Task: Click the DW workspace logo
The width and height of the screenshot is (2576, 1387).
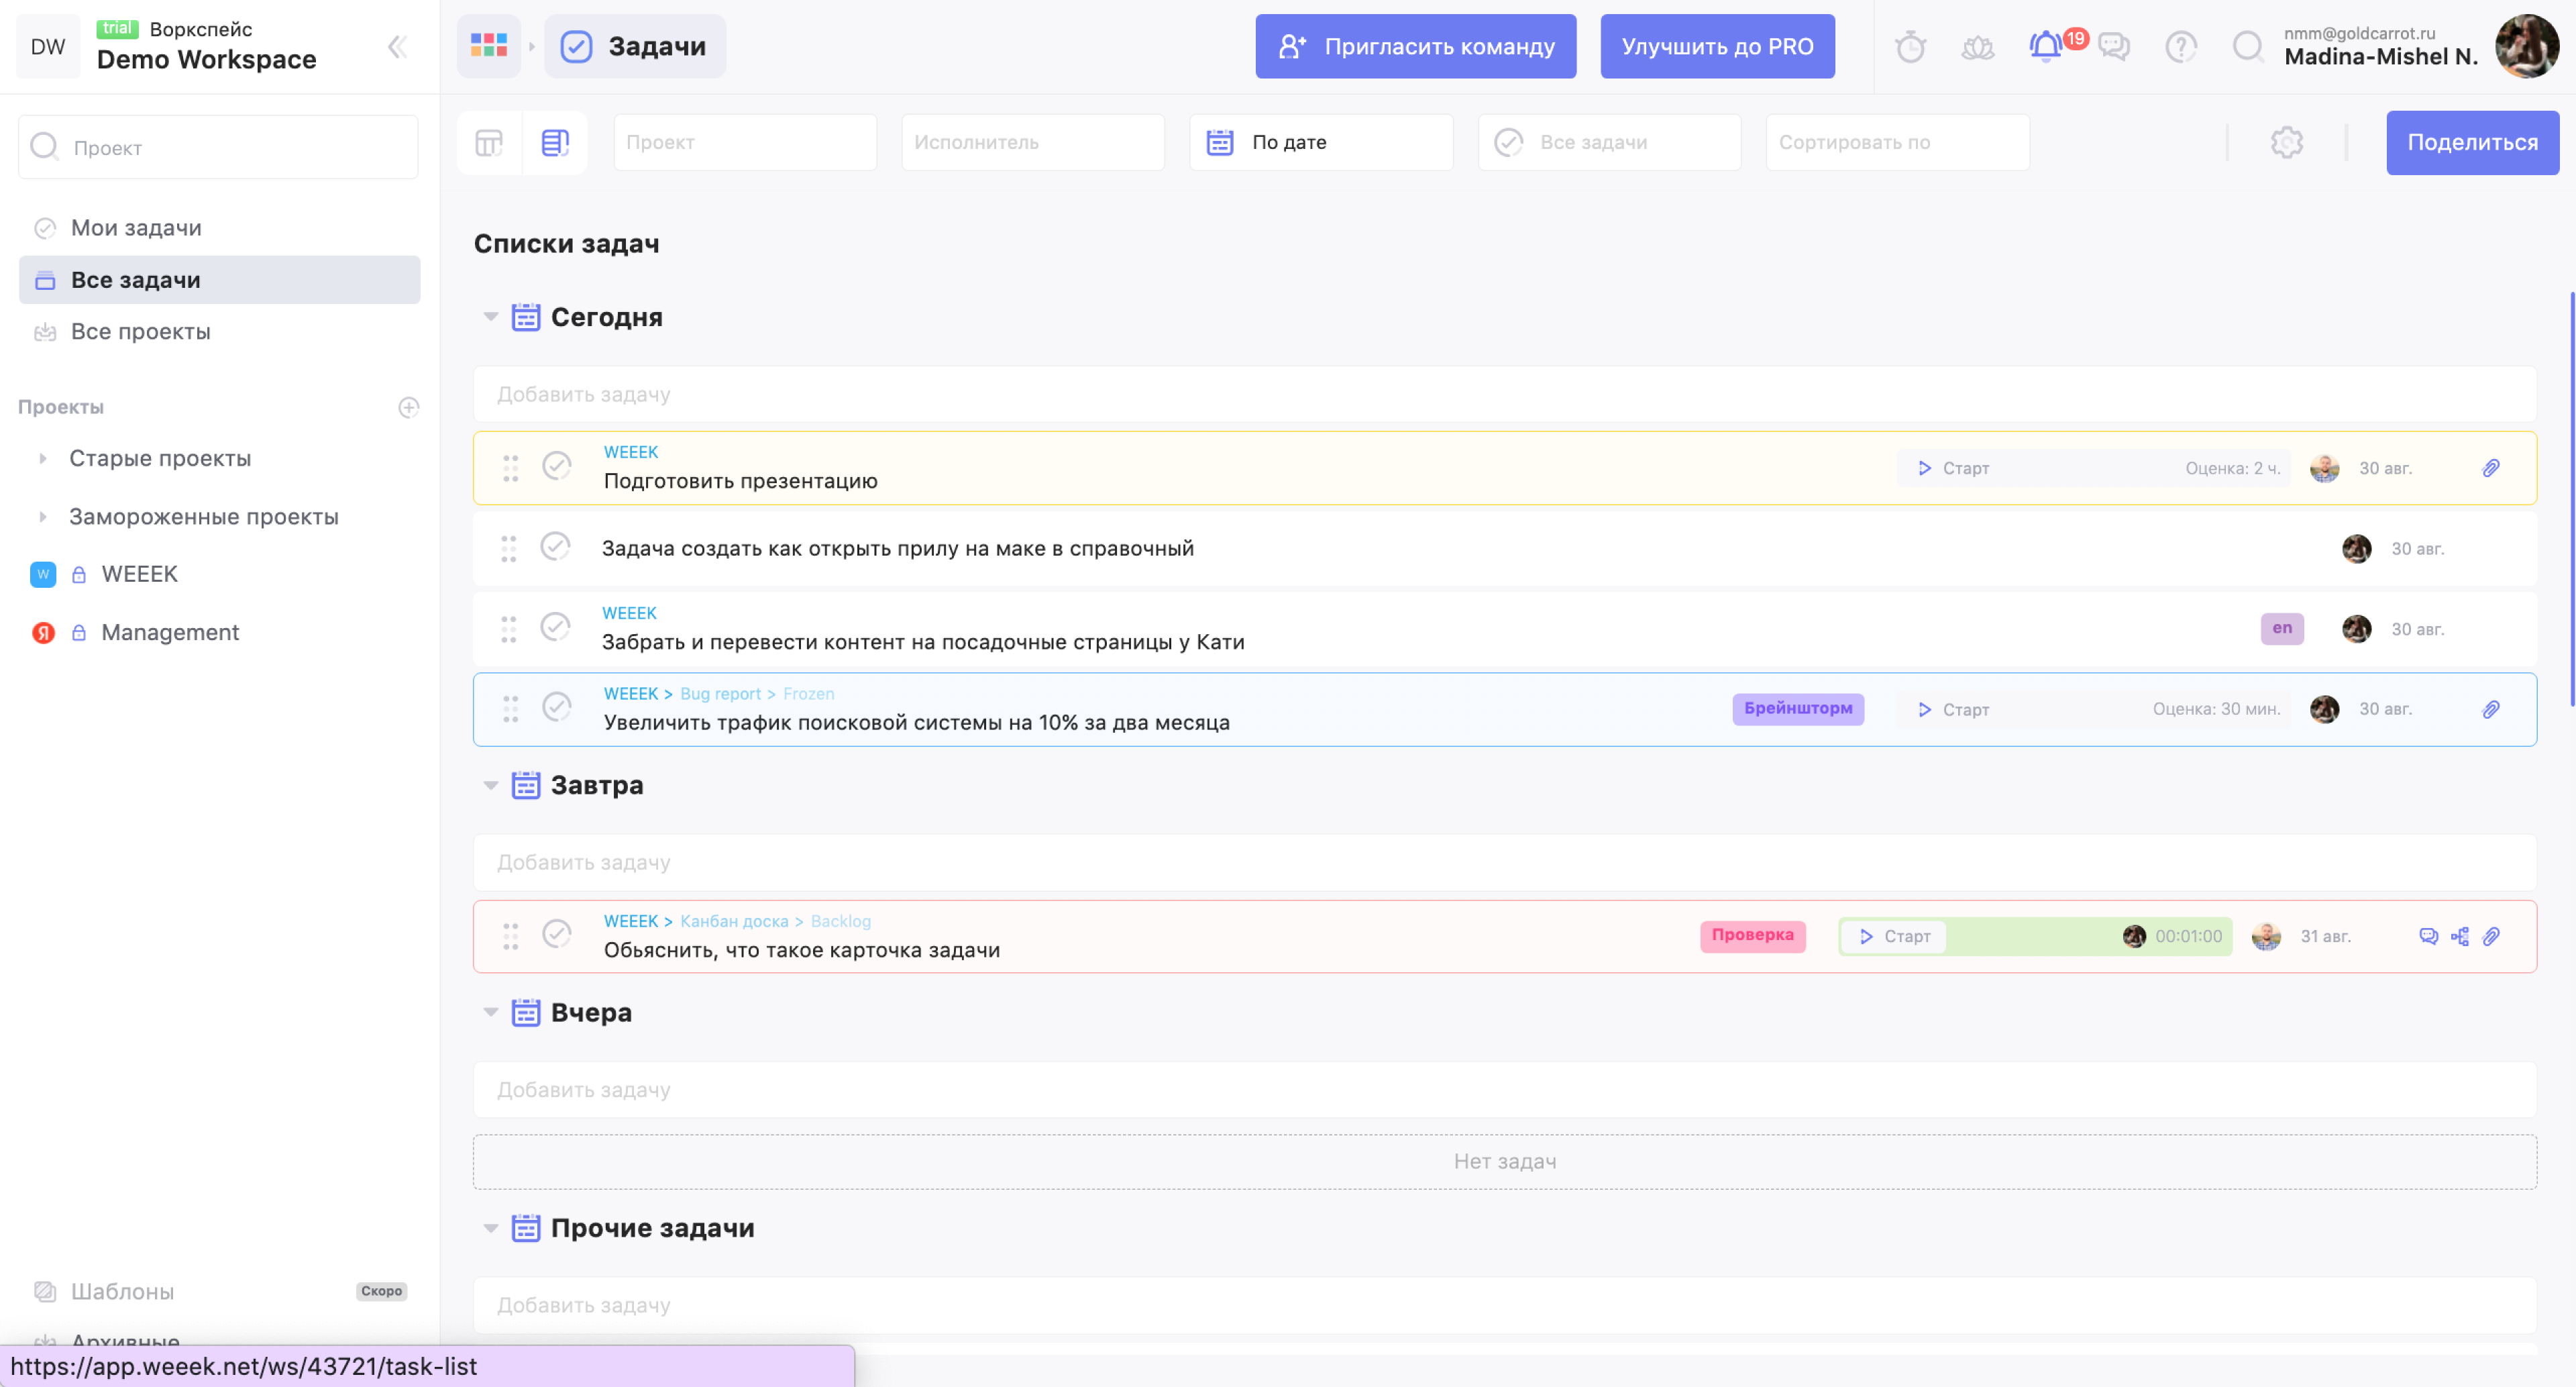Action: [47, 46]
